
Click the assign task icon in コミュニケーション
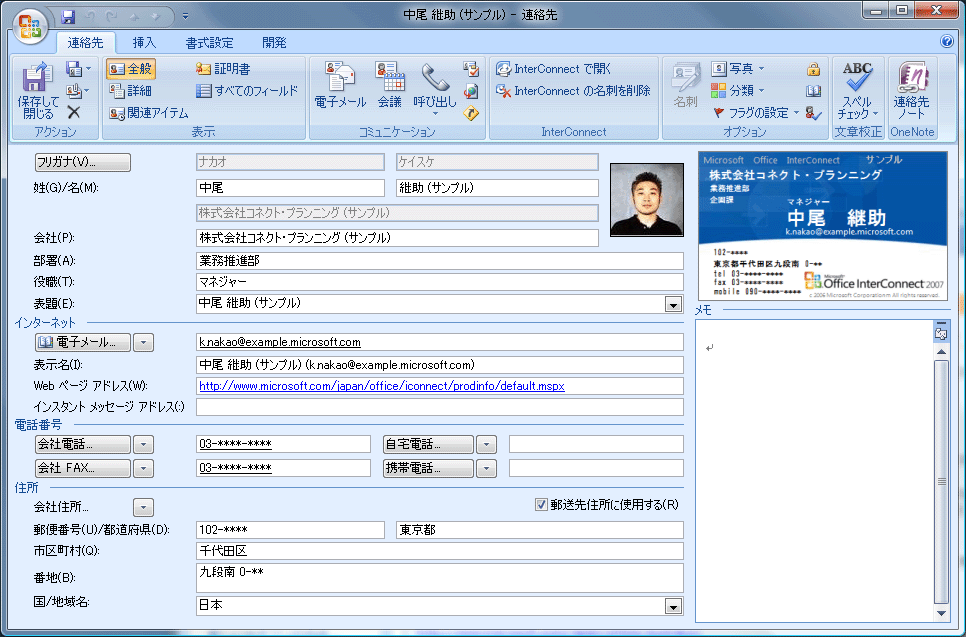(x=471, y=69)
